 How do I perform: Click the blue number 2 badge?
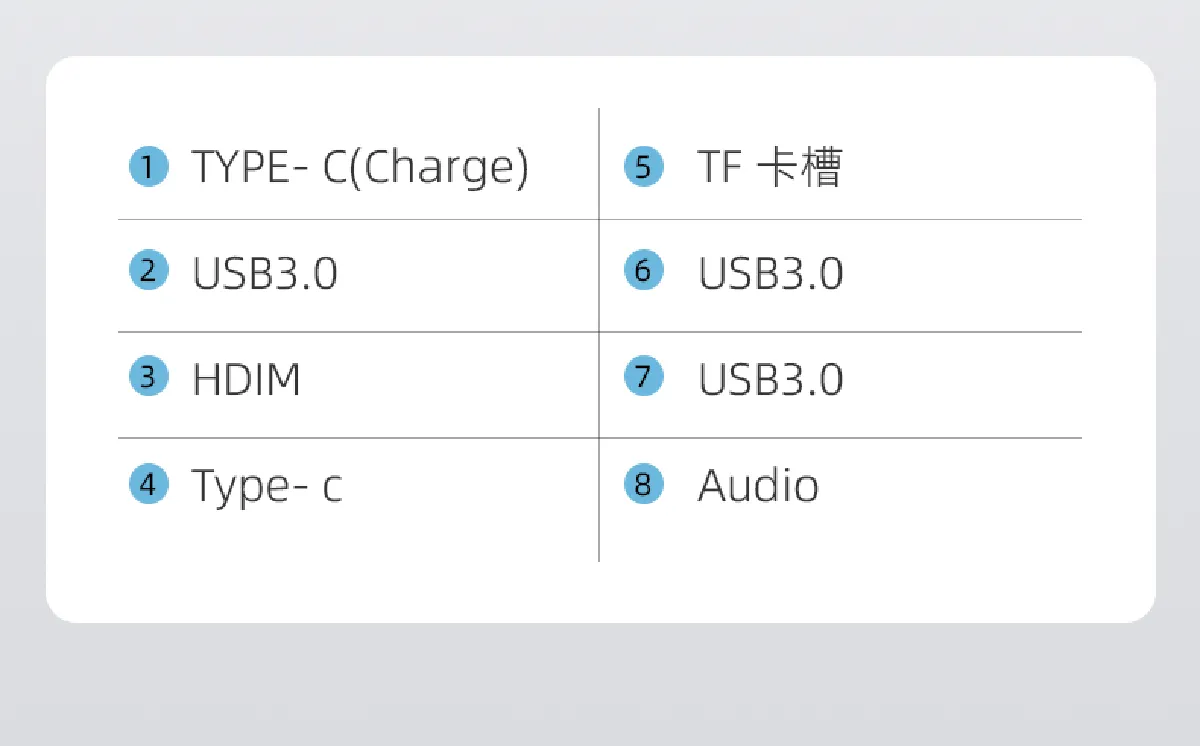[x=148, y=271]
